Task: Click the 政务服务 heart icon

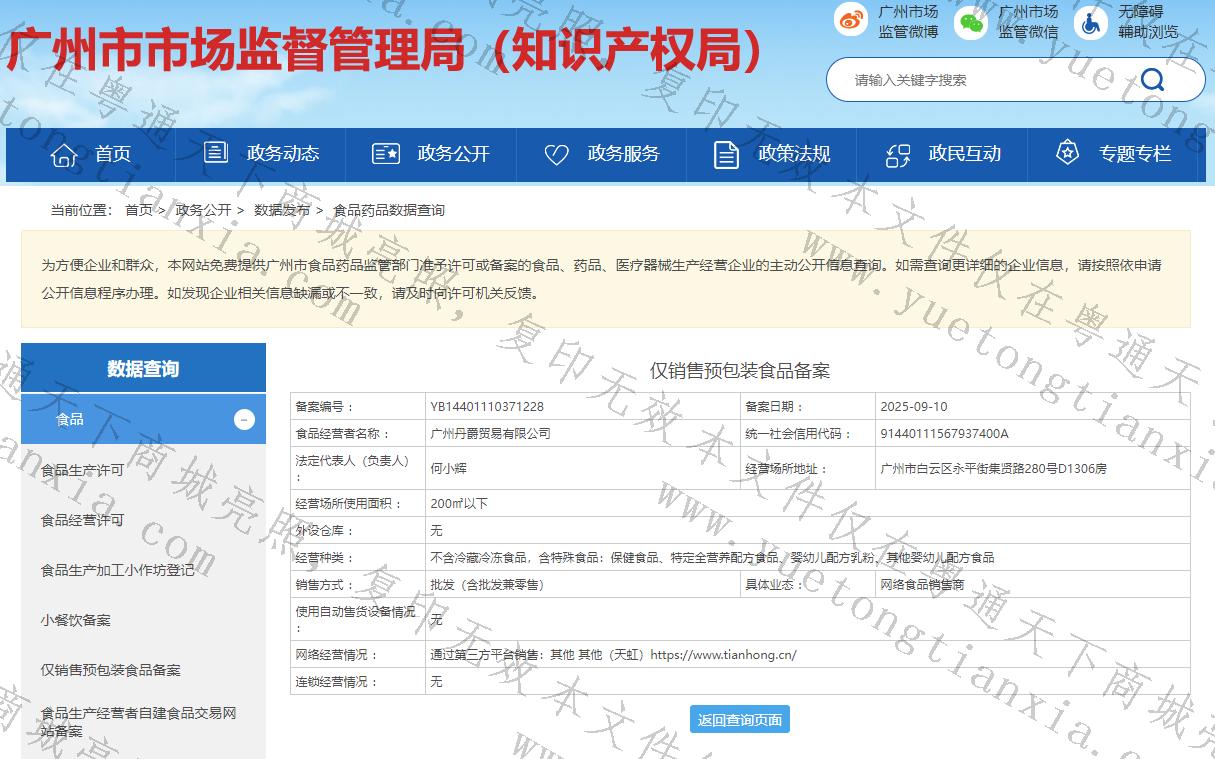Action: click(556, 154)
